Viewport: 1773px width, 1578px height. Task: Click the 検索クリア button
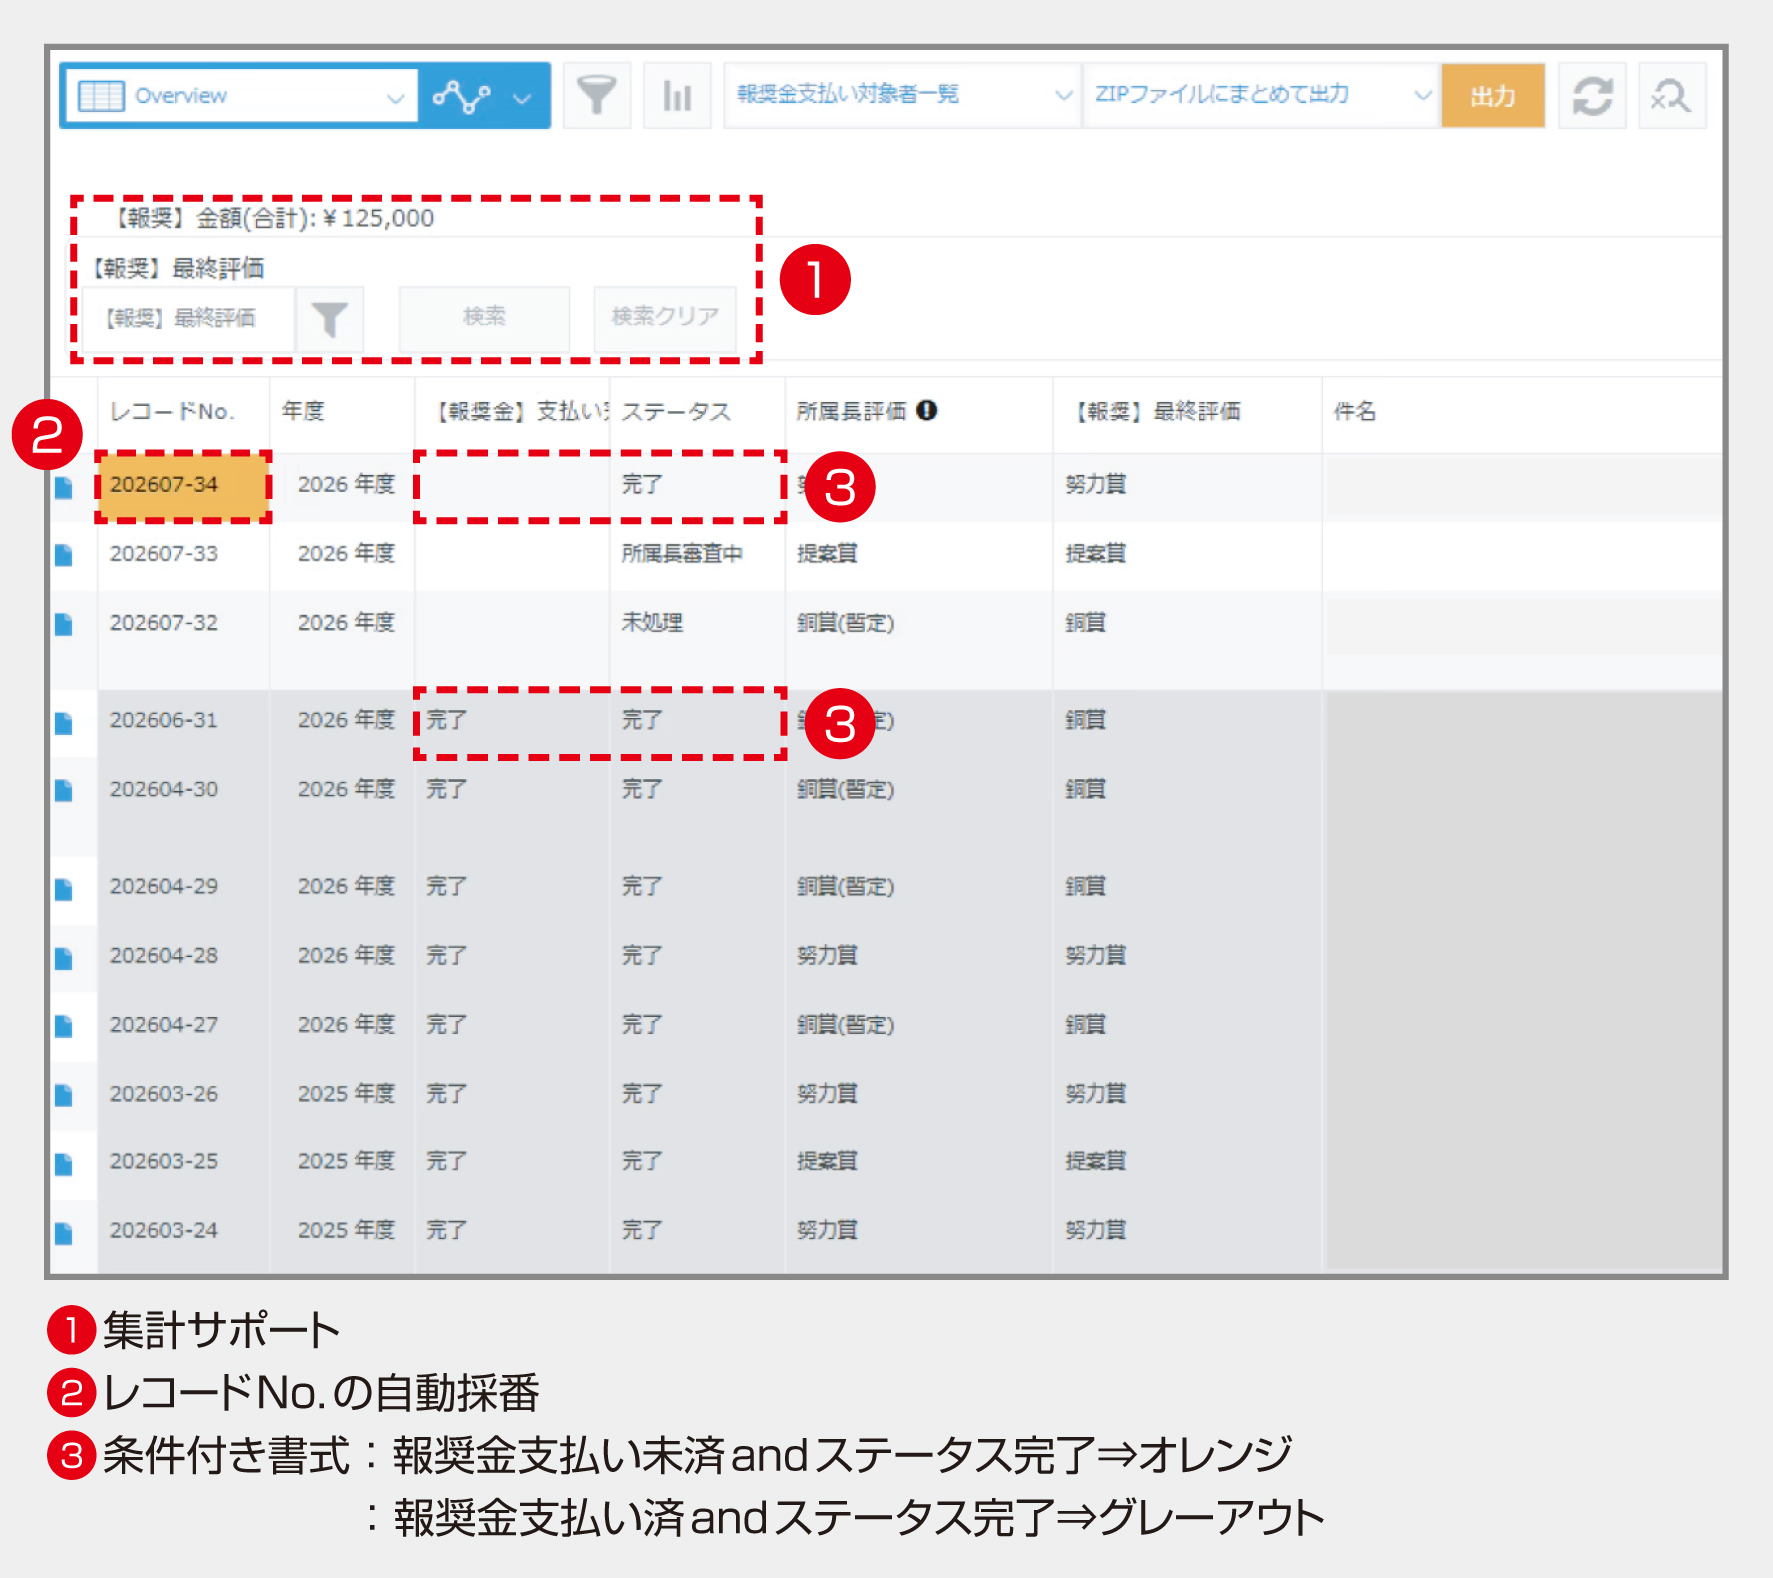pos(665,317)
